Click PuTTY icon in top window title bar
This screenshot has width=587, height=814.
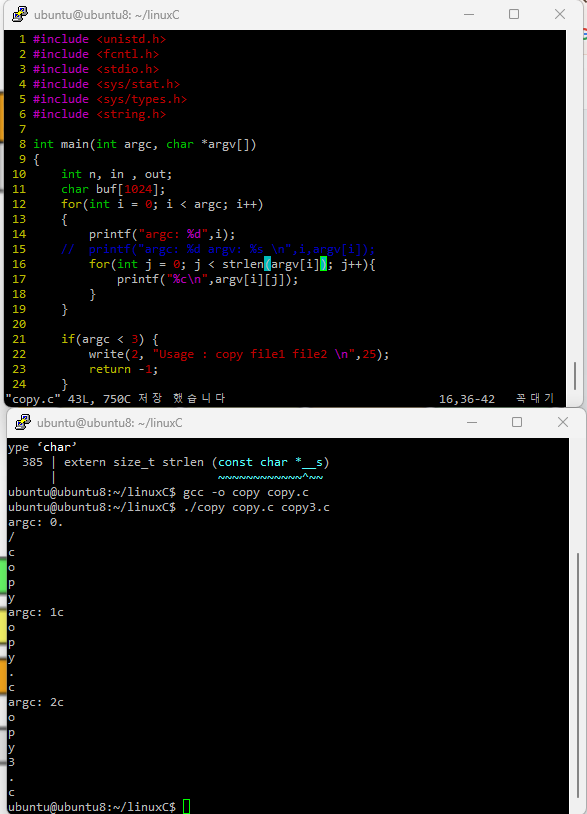(20, 14)
